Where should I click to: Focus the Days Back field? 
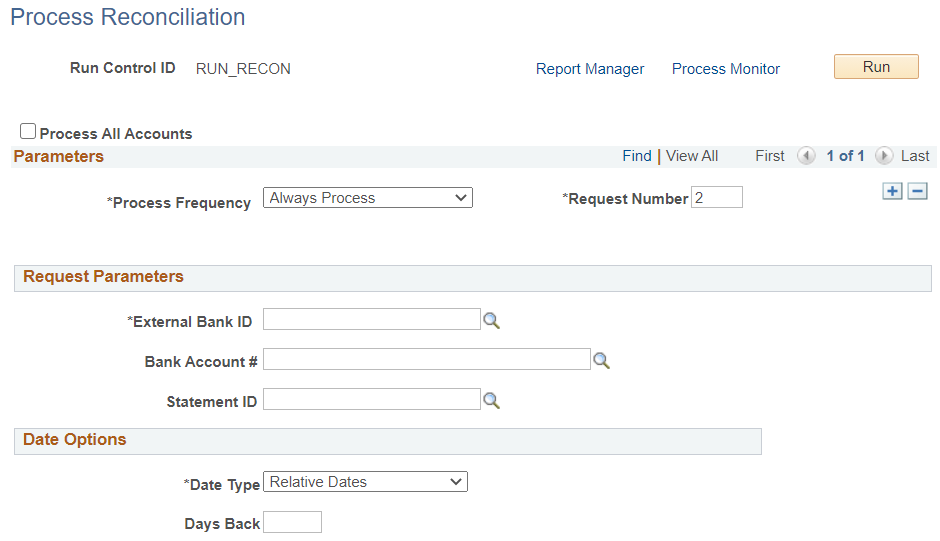tap(293, 522)
